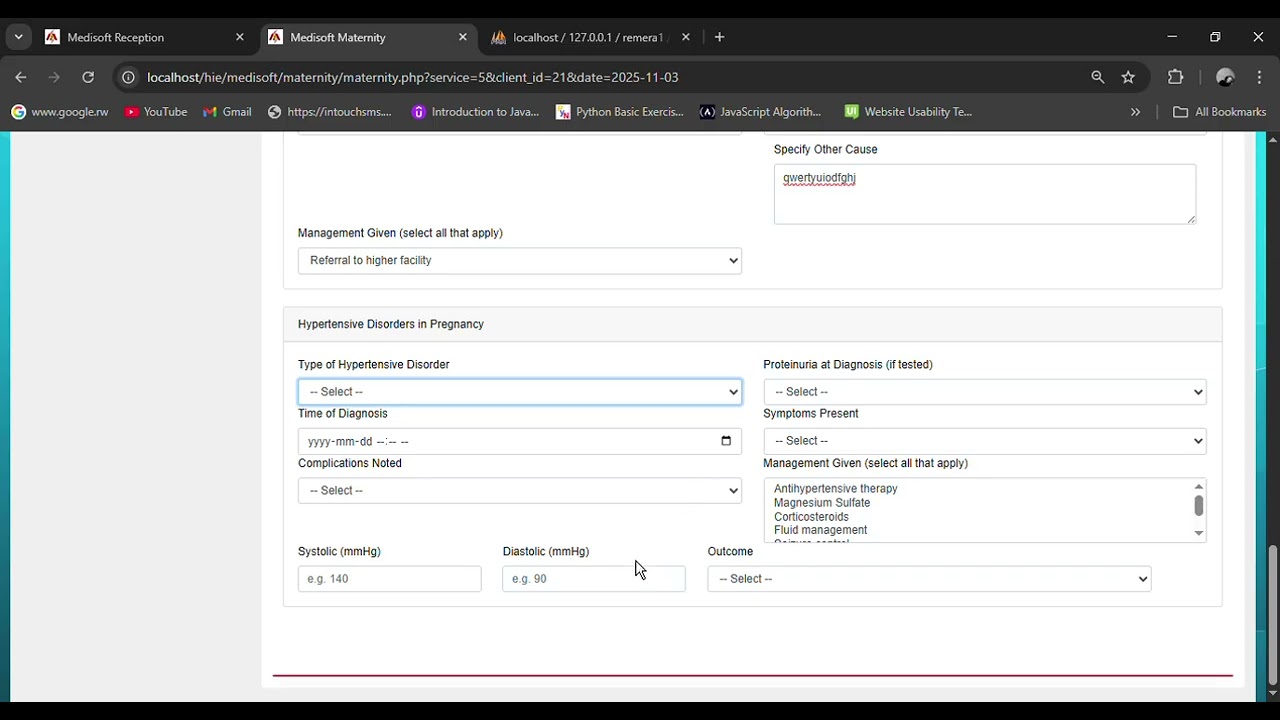1280x720 pixels.
Task: Click the zoom magnifier icon in address bar
Action: tap(1098, 77)
